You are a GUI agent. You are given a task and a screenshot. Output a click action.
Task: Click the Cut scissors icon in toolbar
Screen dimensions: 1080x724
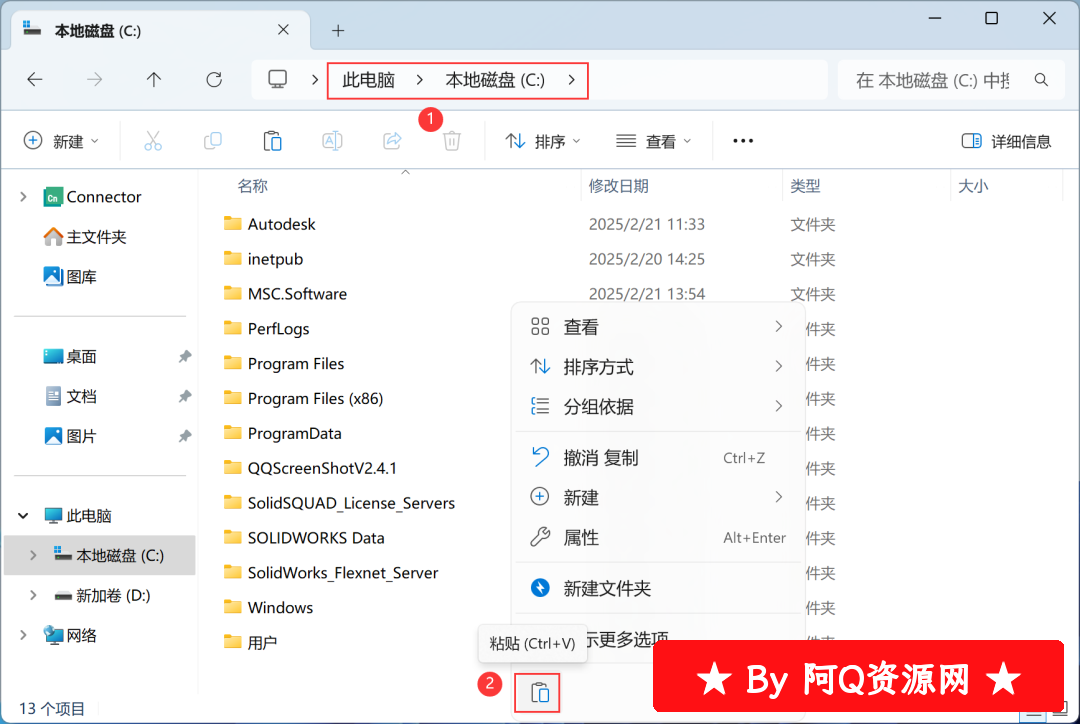tap(153, 141)
